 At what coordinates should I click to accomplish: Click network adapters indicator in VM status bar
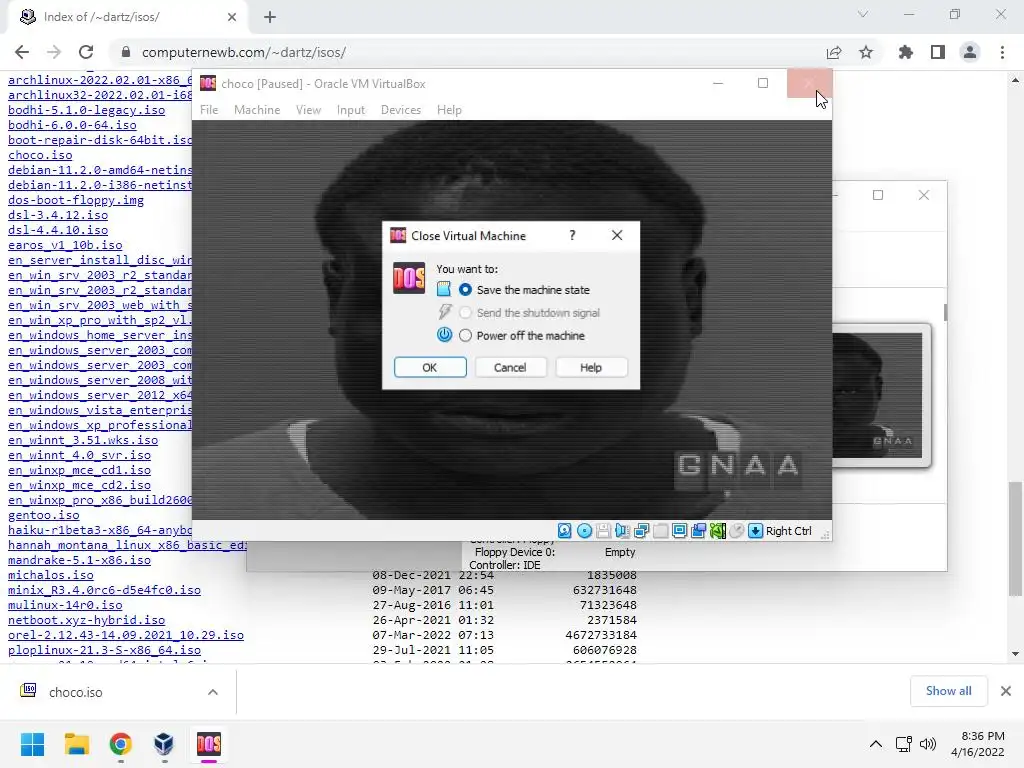[641, 531]
